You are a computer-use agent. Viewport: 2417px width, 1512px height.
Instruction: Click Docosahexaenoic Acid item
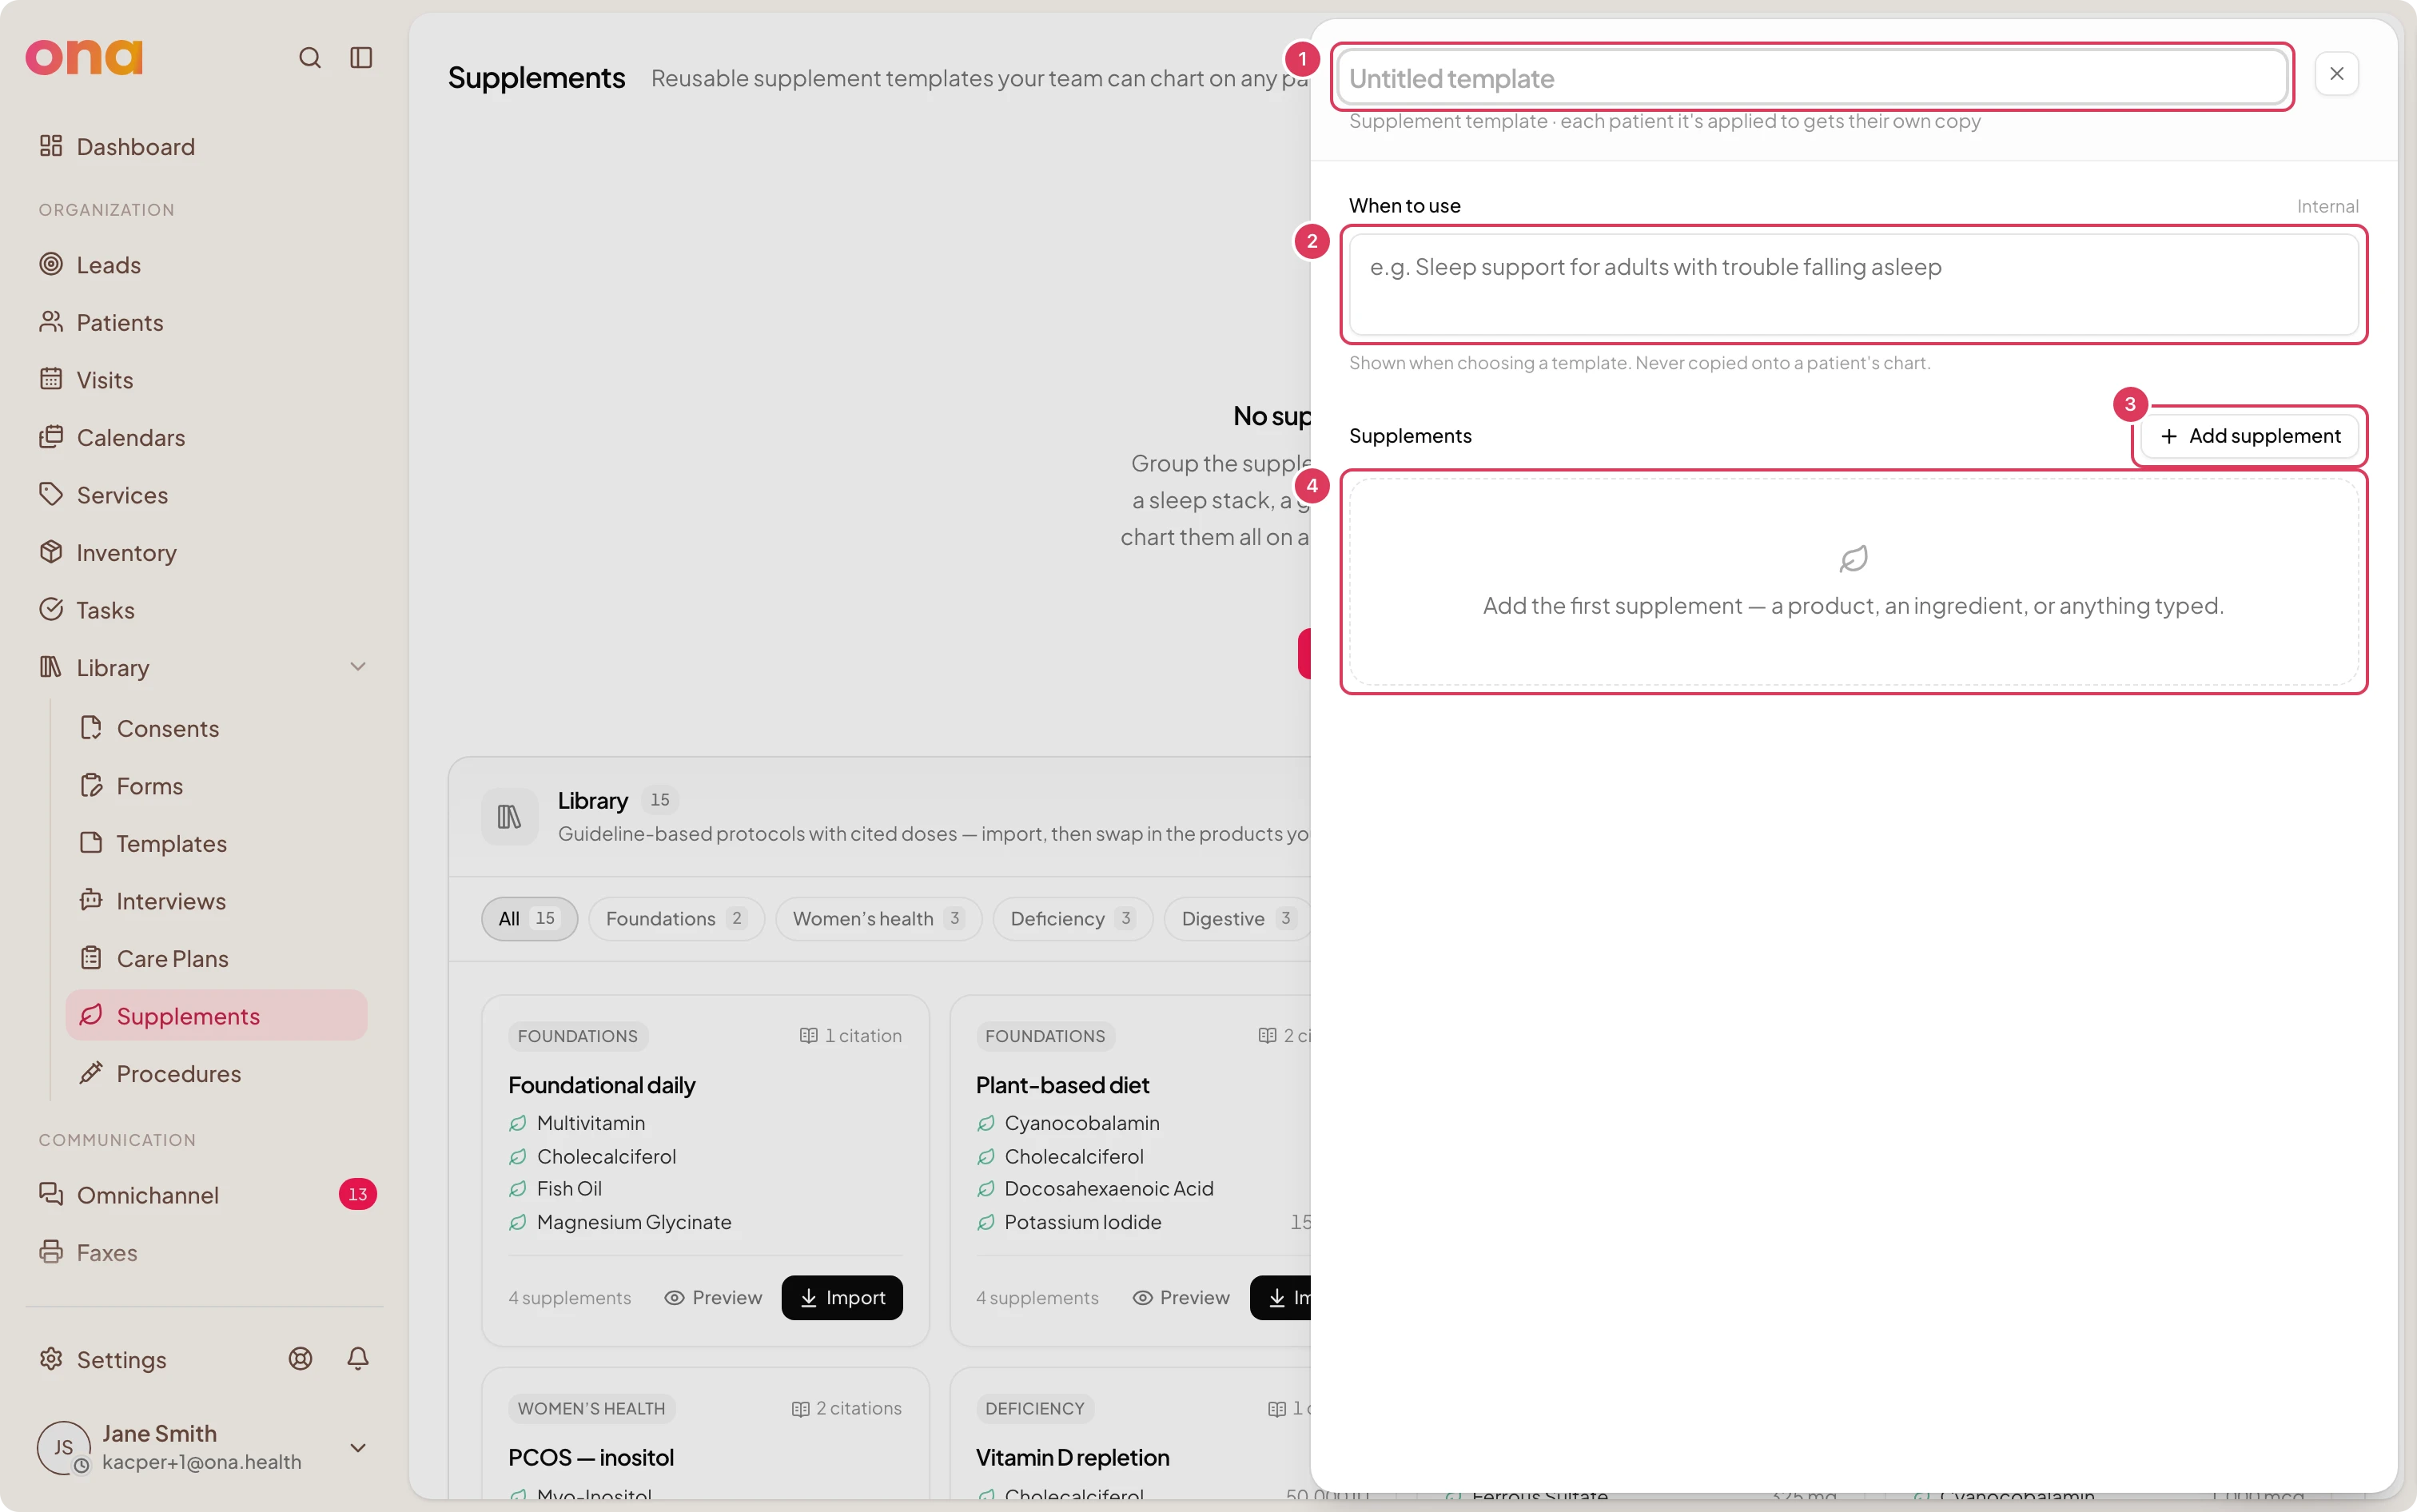click(x=1109, y=1189)
